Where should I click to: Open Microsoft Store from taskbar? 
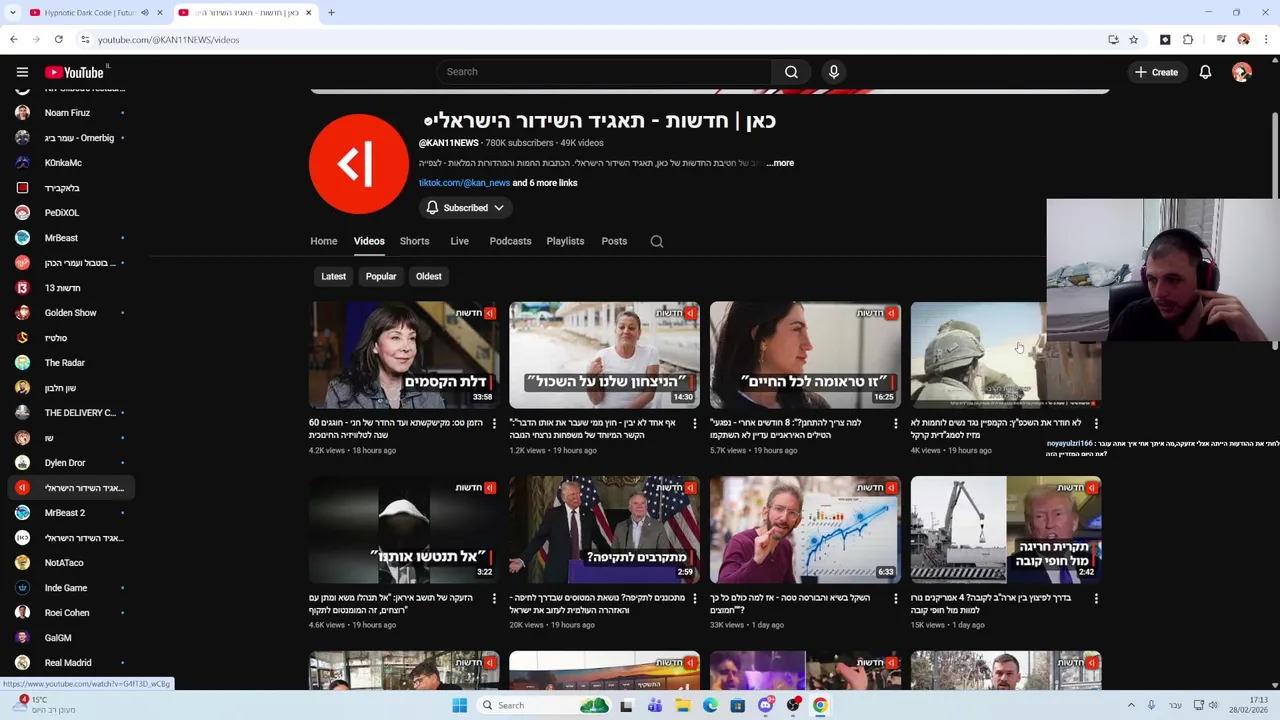pyautogui.click(x=737, y=705)
